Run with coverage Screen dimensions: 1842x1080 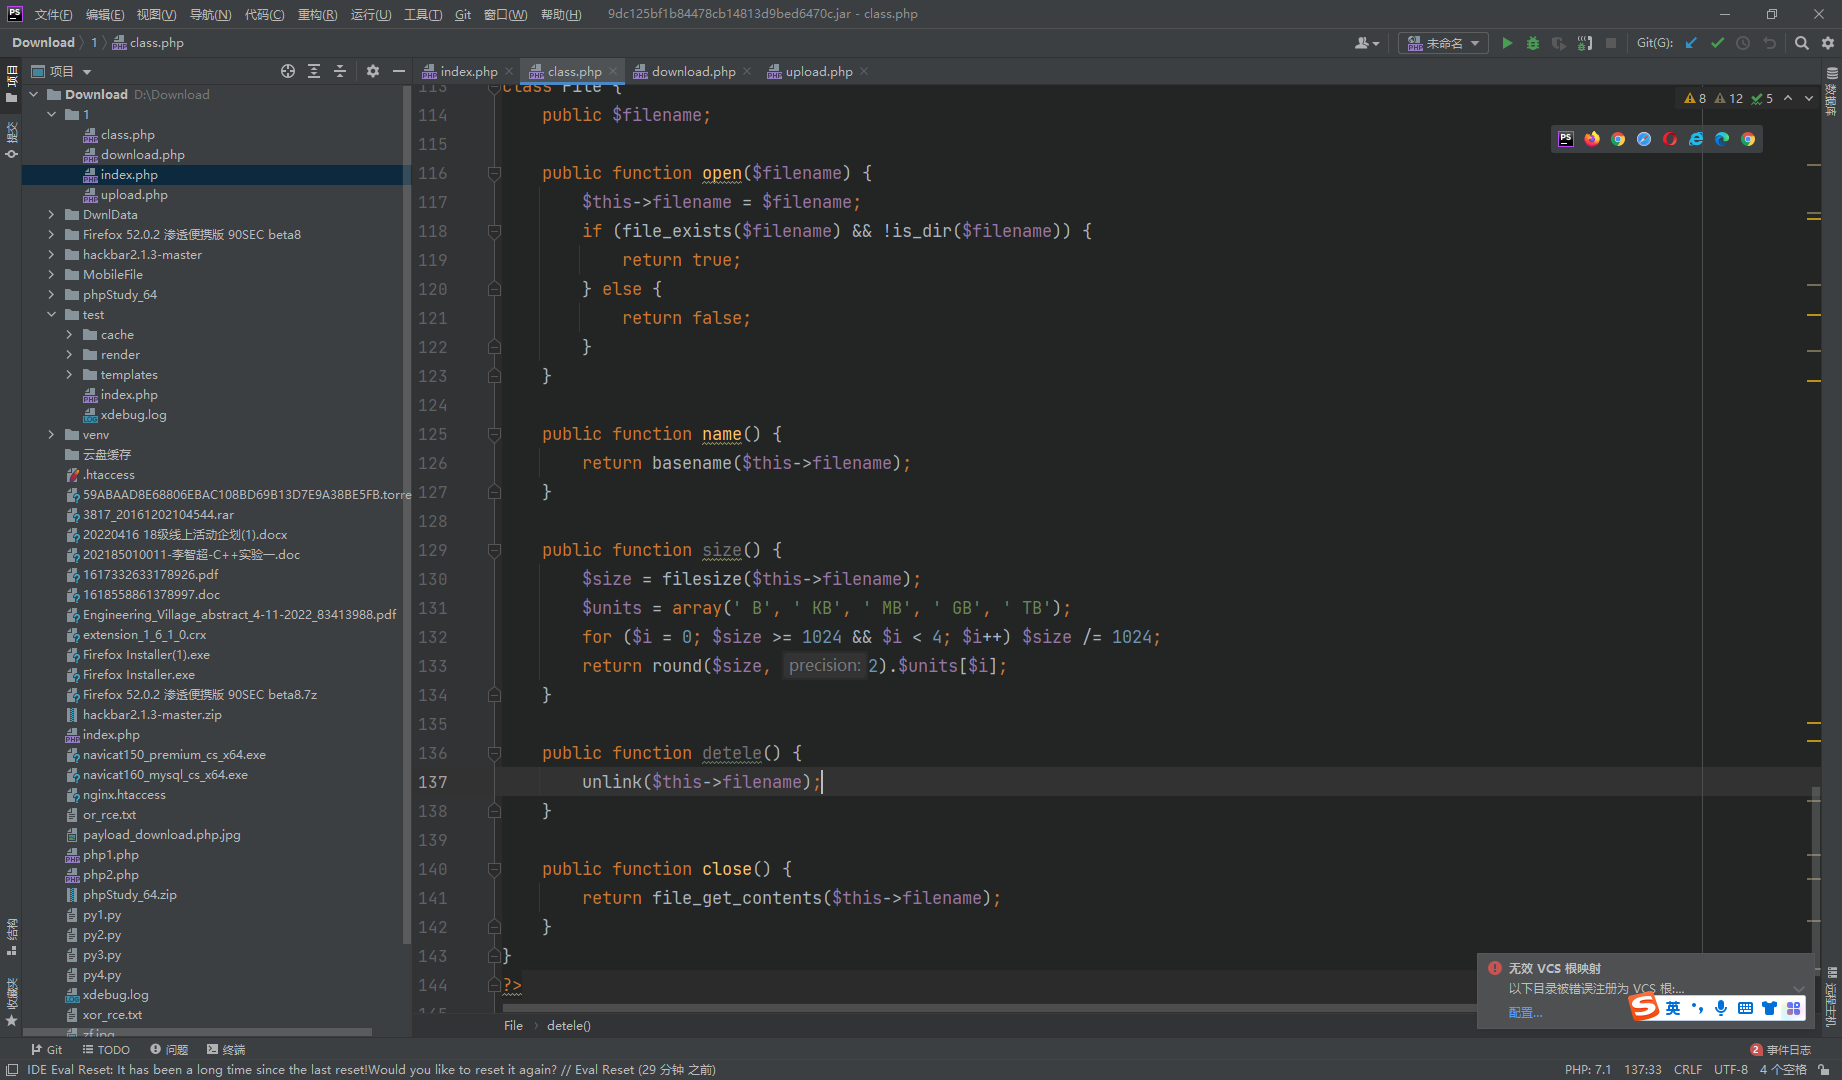[1559, 43]
